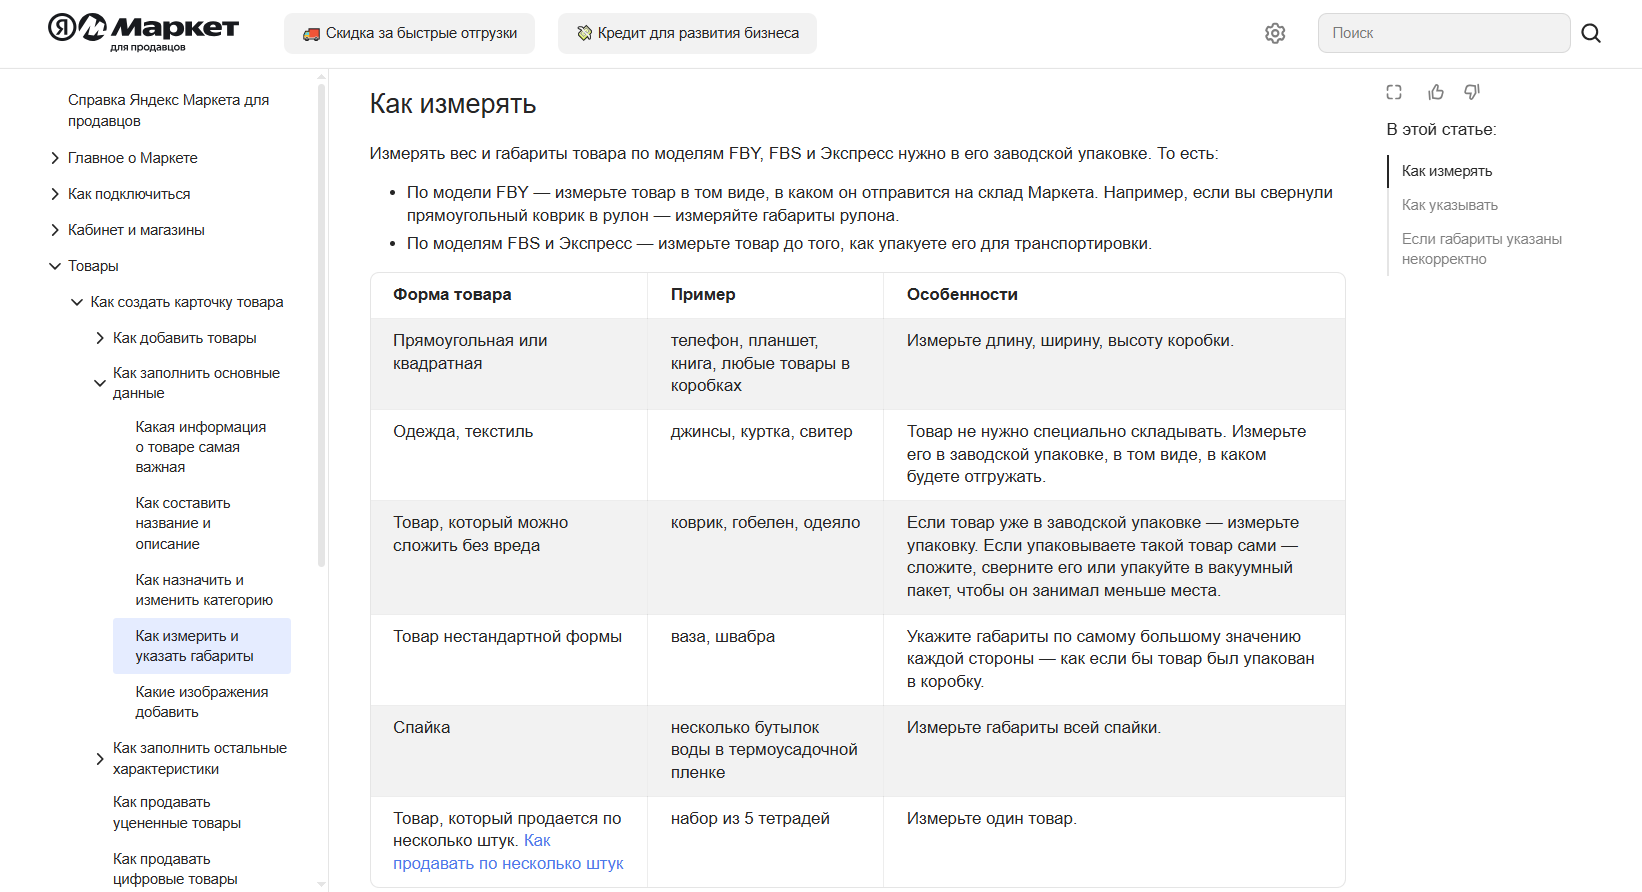Image resolution: width=1642 pixels, height=892 pixels.
Task: Click the Поиск search field
Action: click(x=1443, y=33)
